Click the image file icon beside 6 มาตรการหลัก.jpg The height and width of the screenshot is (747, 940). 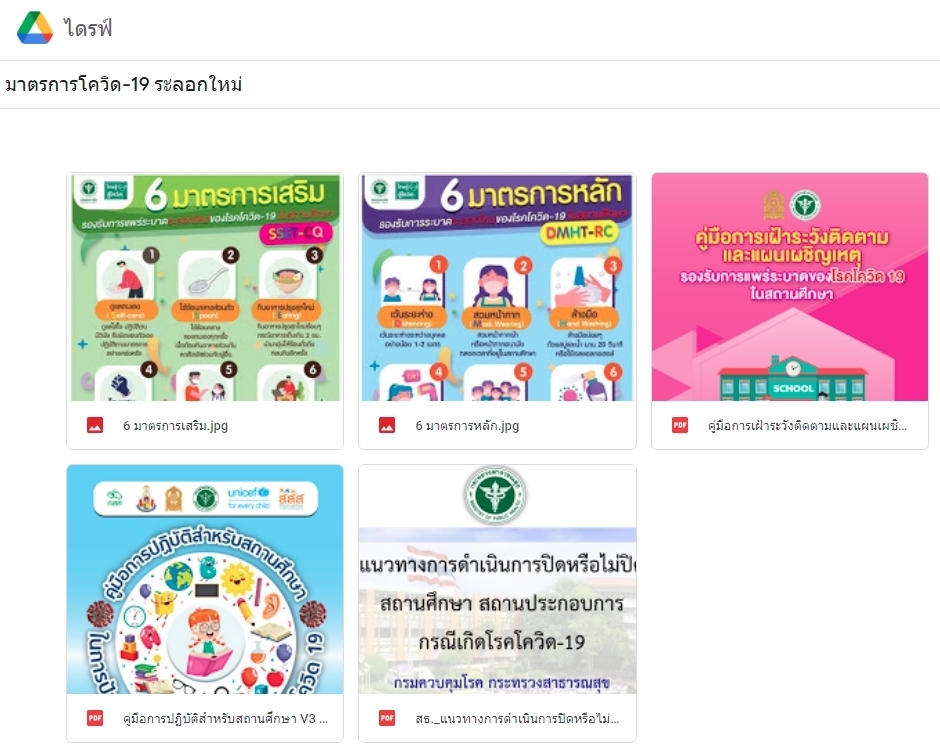(387, 425)
